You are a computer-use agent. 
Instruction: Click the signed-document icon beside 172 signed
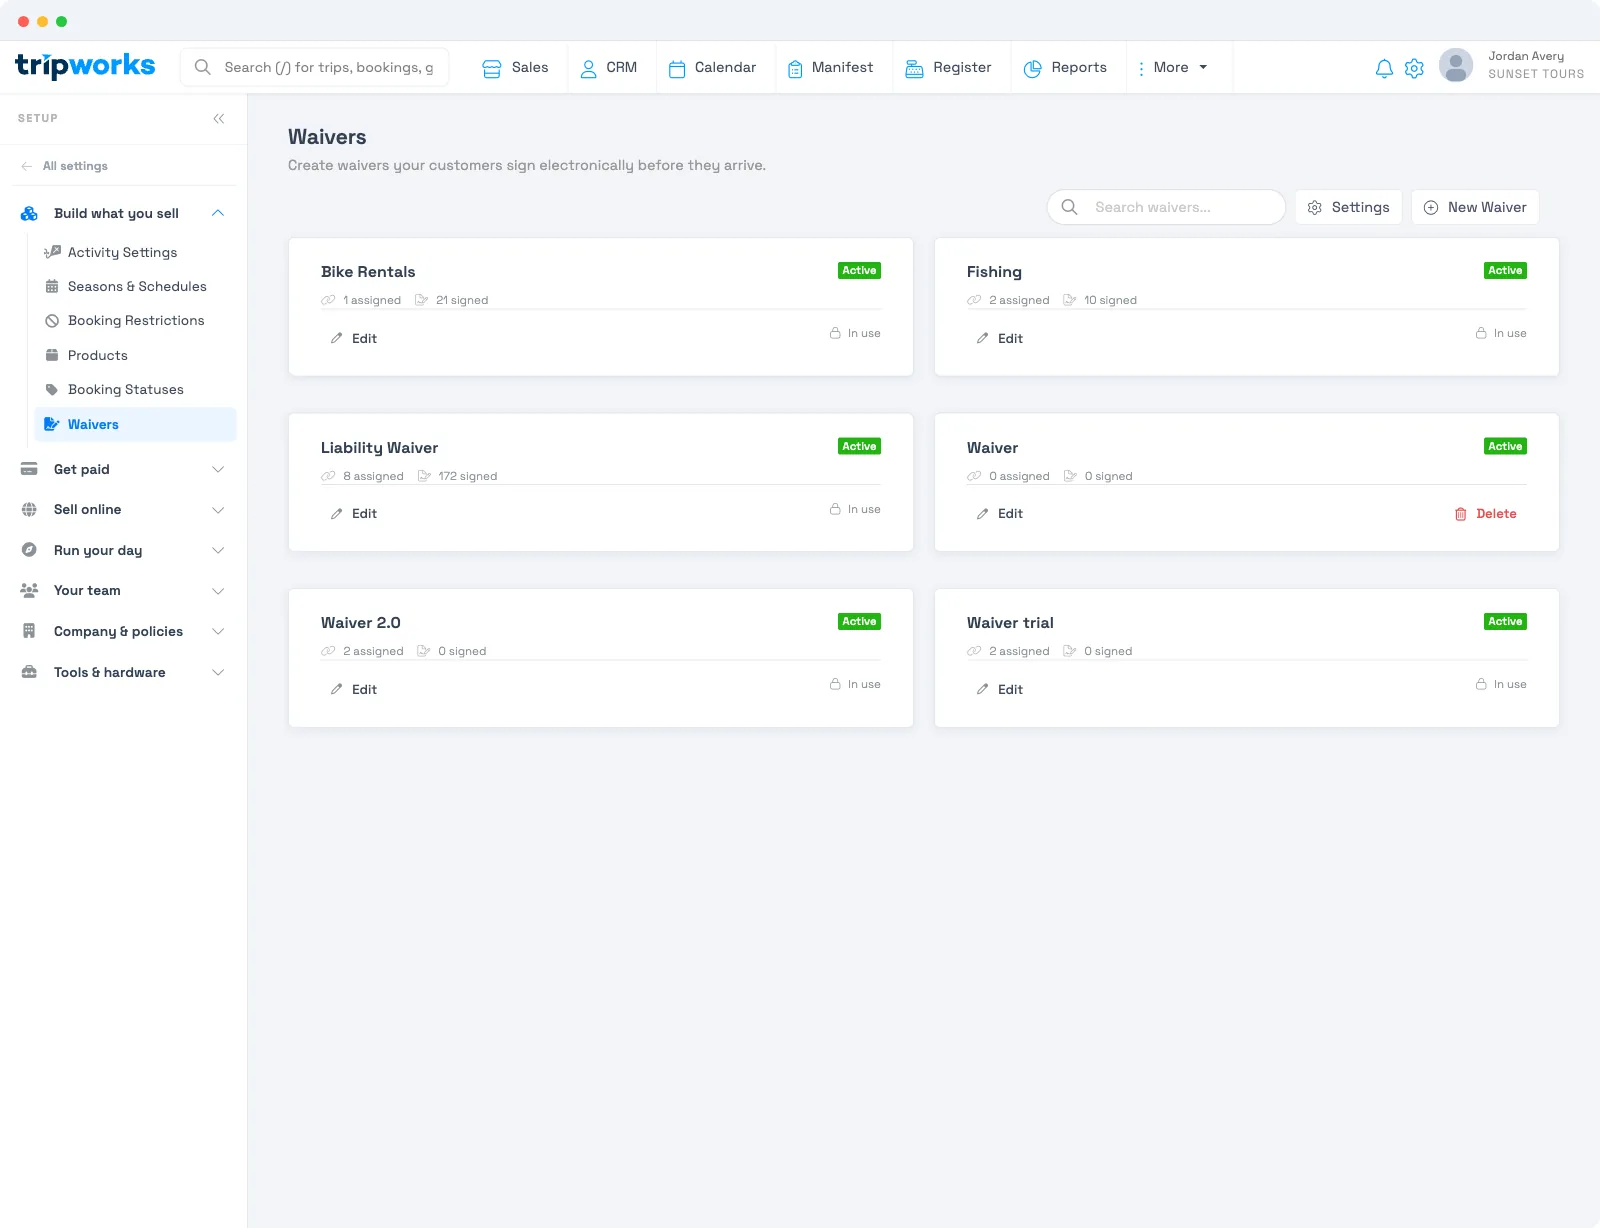(424, 476)
